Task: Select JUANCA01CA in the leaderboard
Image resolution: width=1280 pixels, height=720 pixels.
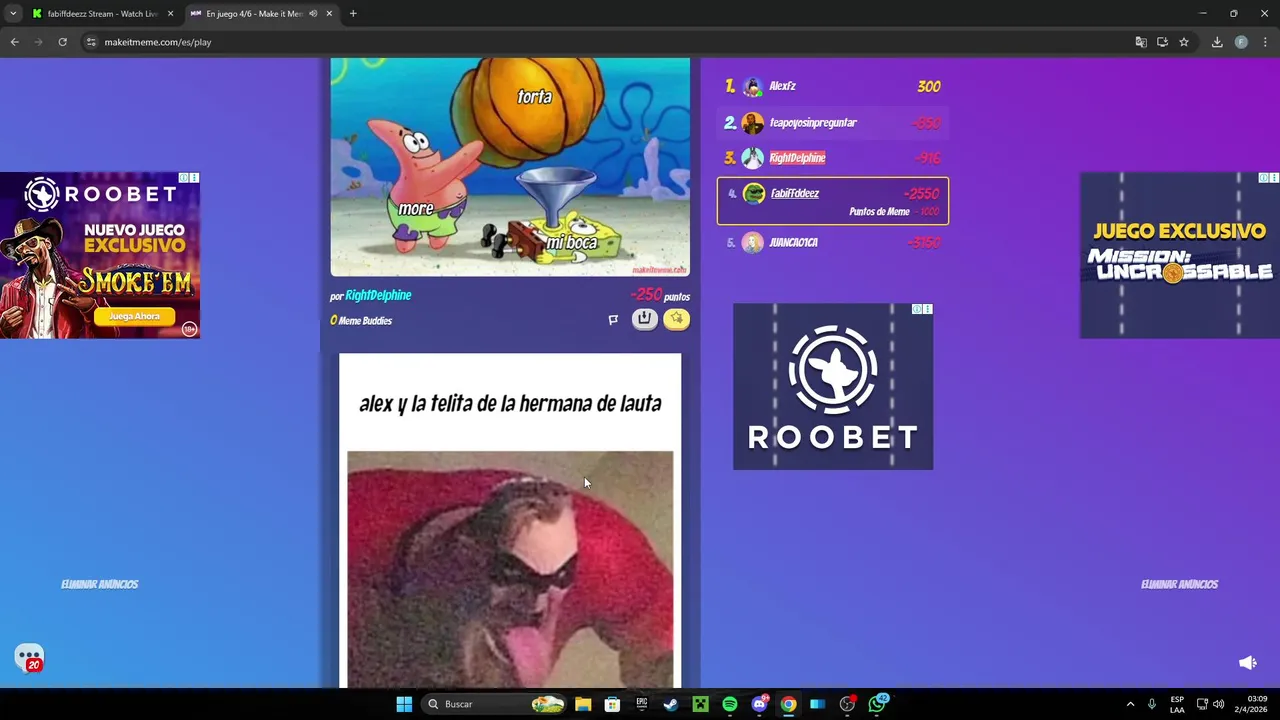Action: pos(793,243)
